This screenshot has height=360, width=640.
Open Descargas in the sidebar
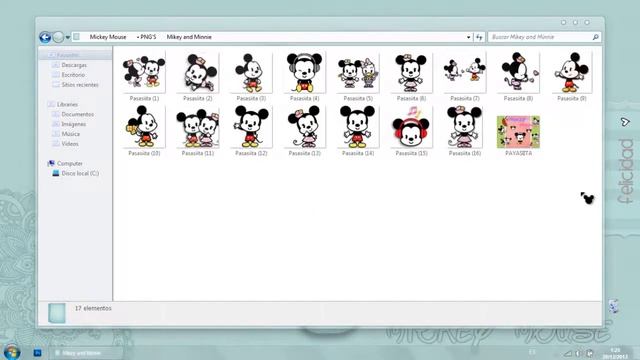click(x=74, y=65)
